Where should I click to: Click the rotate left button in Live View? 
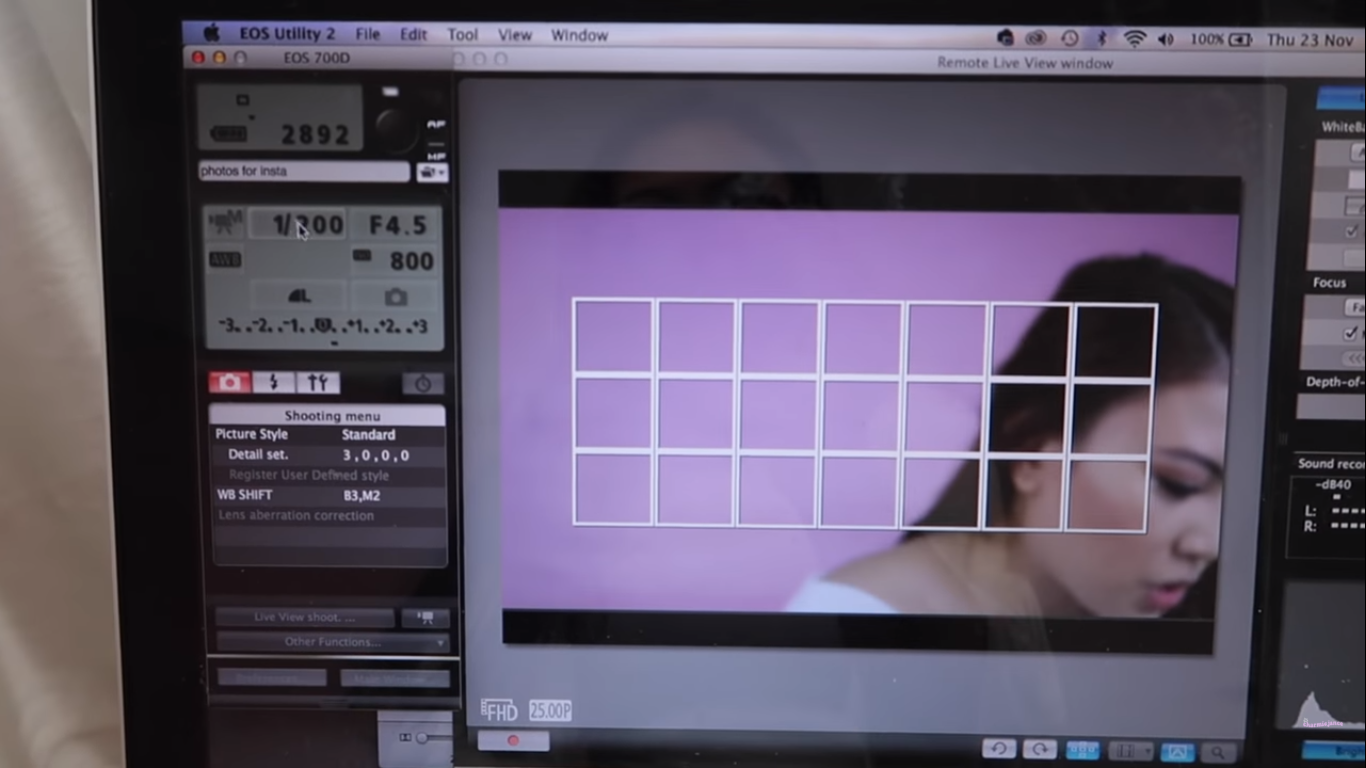[x=999, y=749]
